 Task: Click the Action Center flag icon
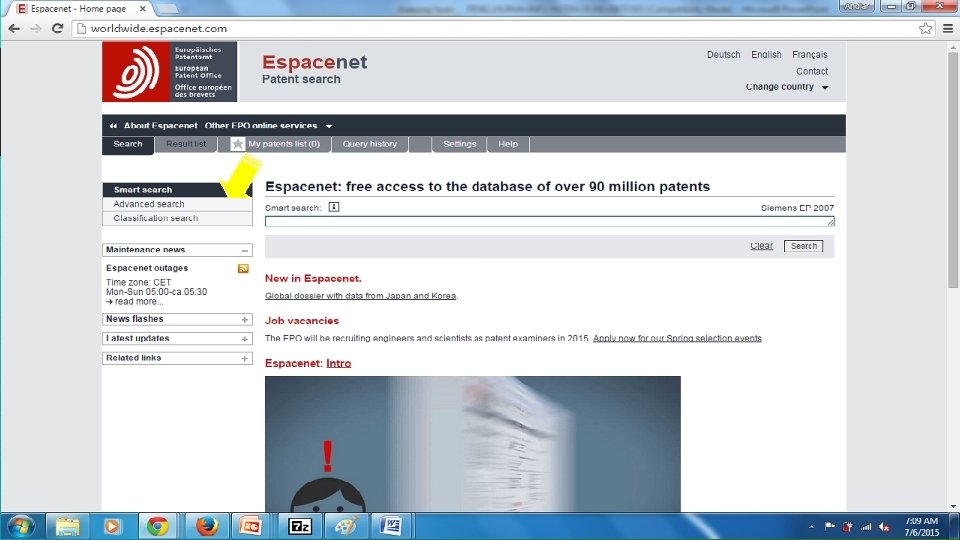click(x=830, y=527)
